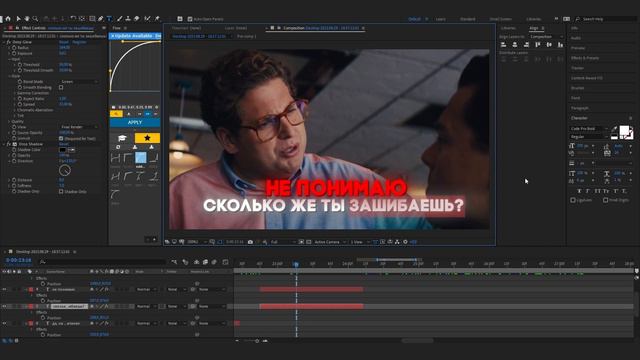Click the Update Available banner in Flow
Image resolution: width=640 pixels, height=360 pixels.
[135, 36]
